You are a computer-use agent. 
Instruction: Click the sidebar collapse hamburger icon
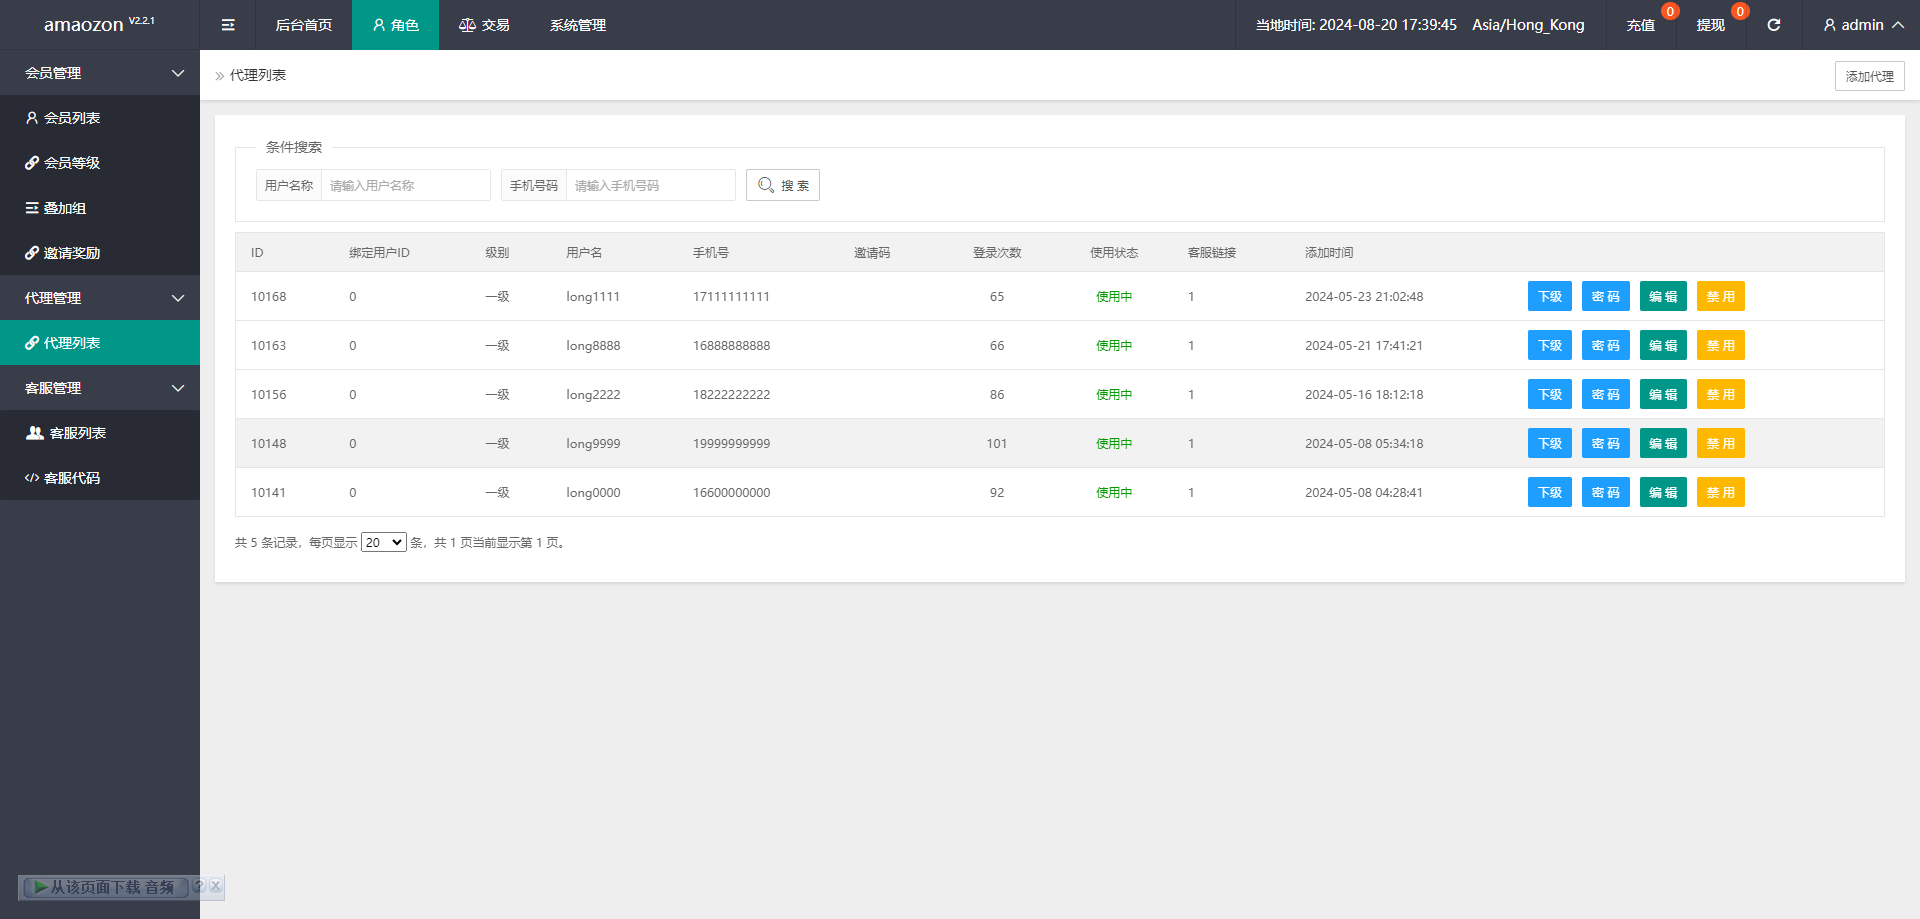pos(228,25)
